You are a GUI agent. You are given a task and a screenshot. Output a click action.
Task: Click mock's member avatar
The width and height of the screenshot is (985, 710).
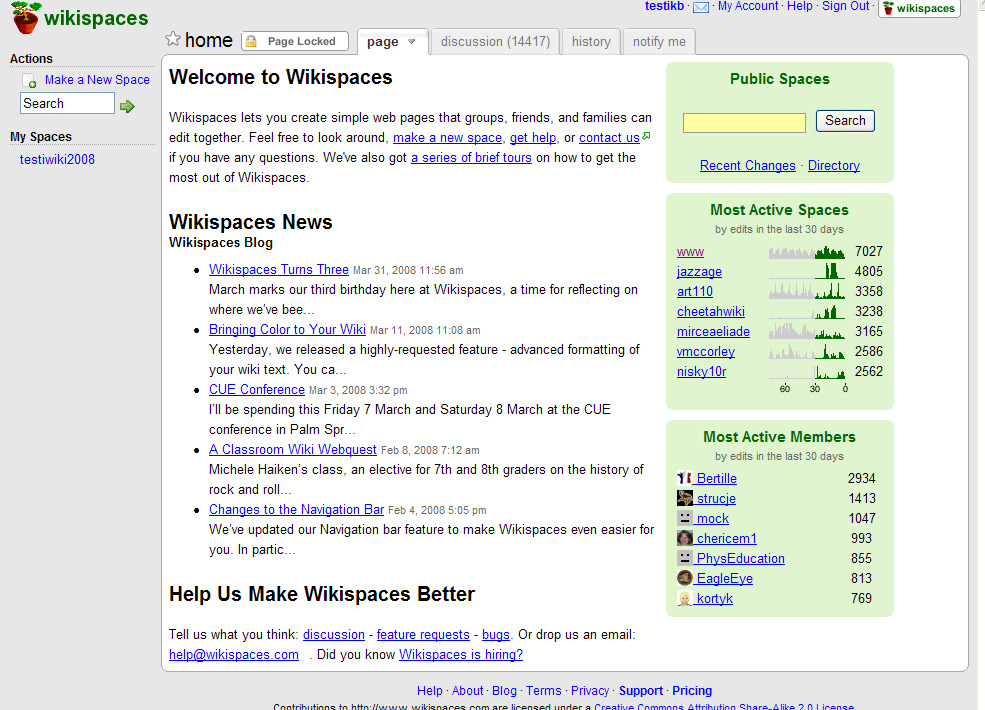(x=685, y=518)
